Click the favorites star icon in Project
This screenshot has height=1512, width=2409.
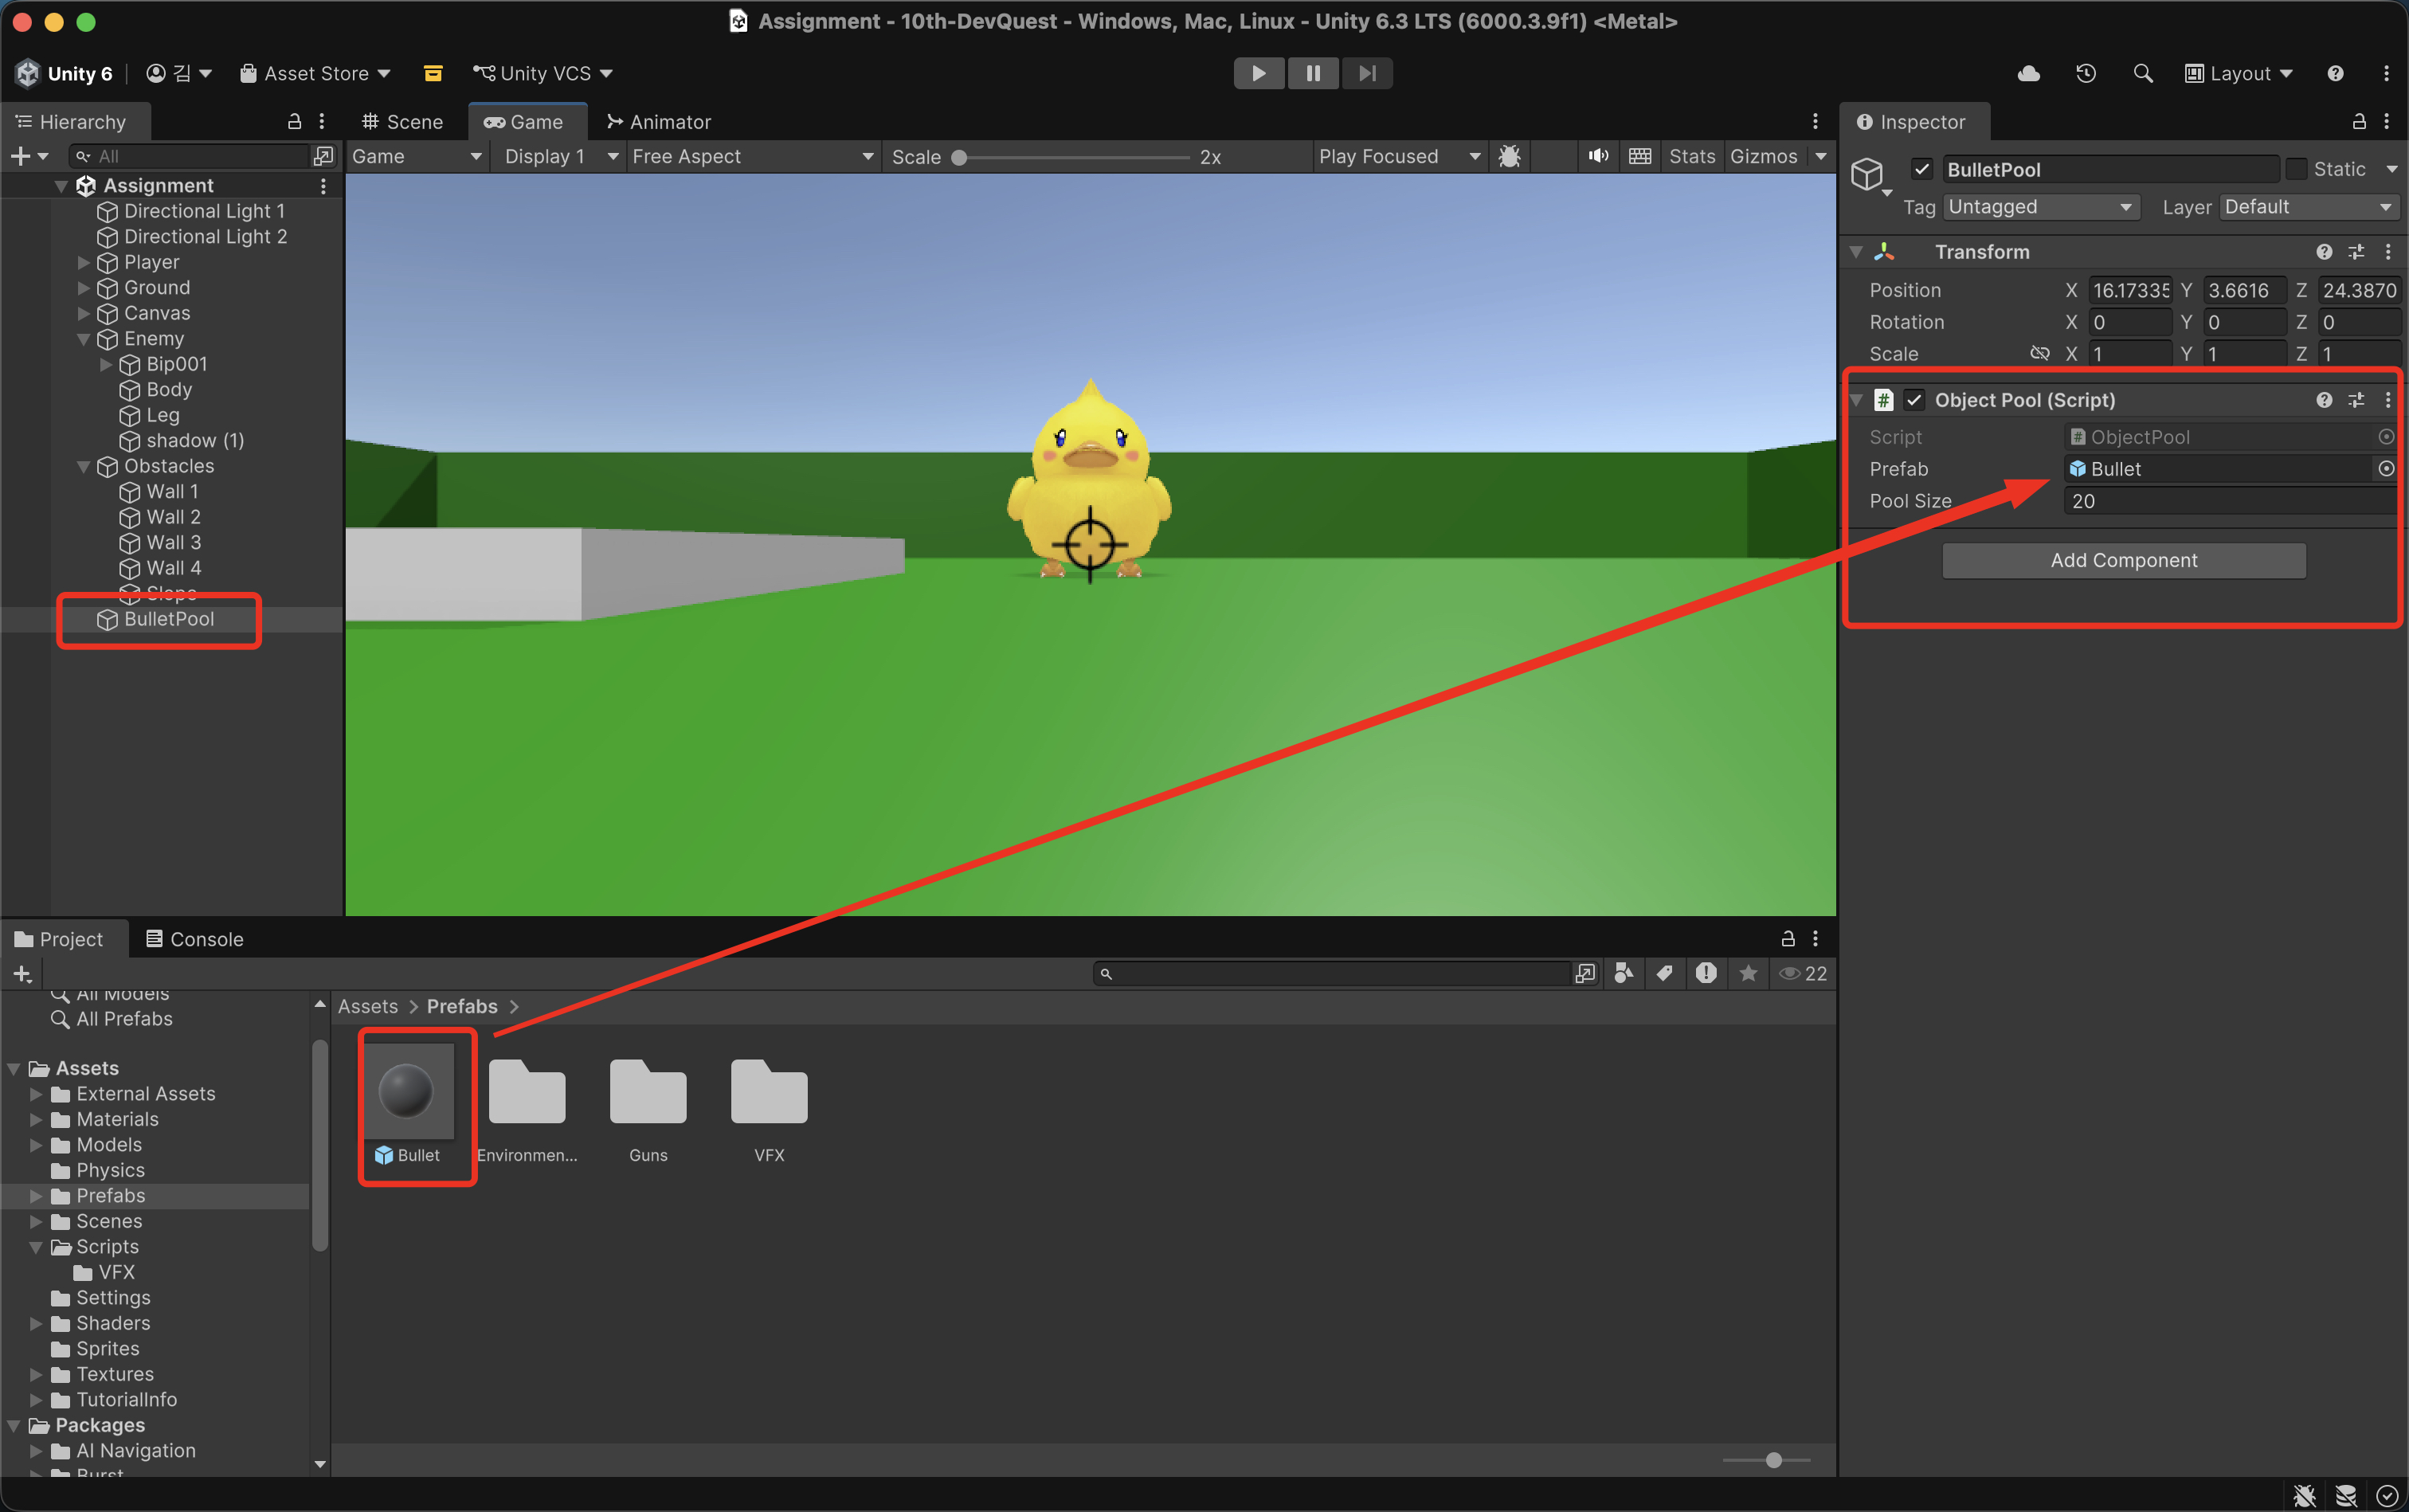coord(1748,973)
